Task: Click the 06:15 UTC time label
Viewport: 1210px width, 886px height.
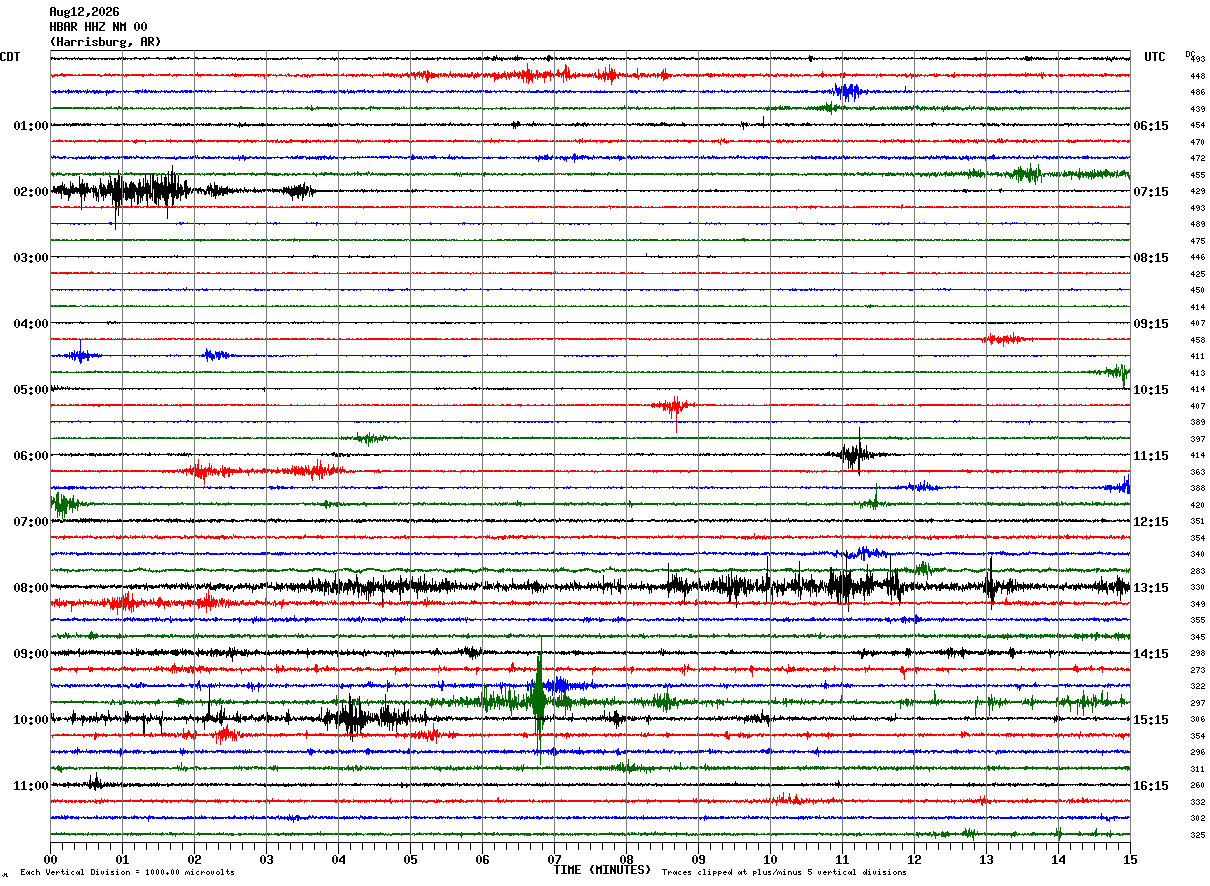Action: (x=1151, y=126)
